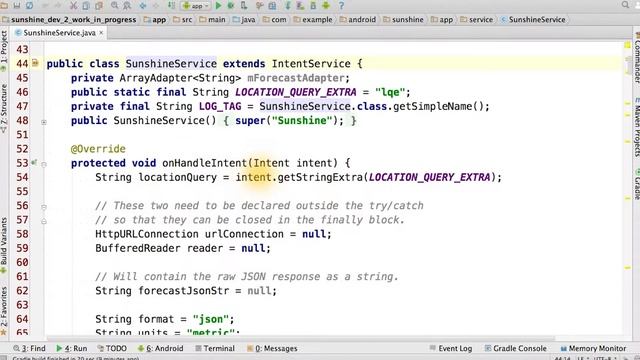Open the 1: Project tool window
This screenshot has height=360, width=640.
pos(4,51)
